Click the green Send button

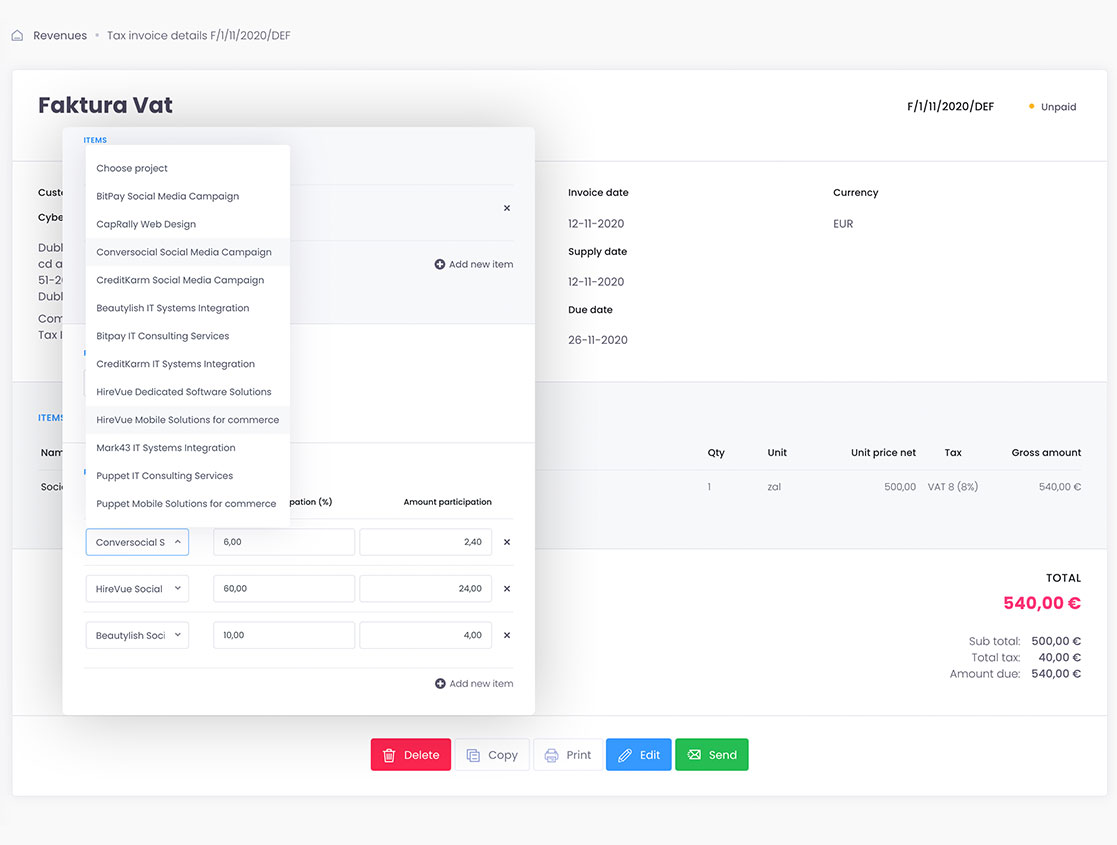[712, 755]
